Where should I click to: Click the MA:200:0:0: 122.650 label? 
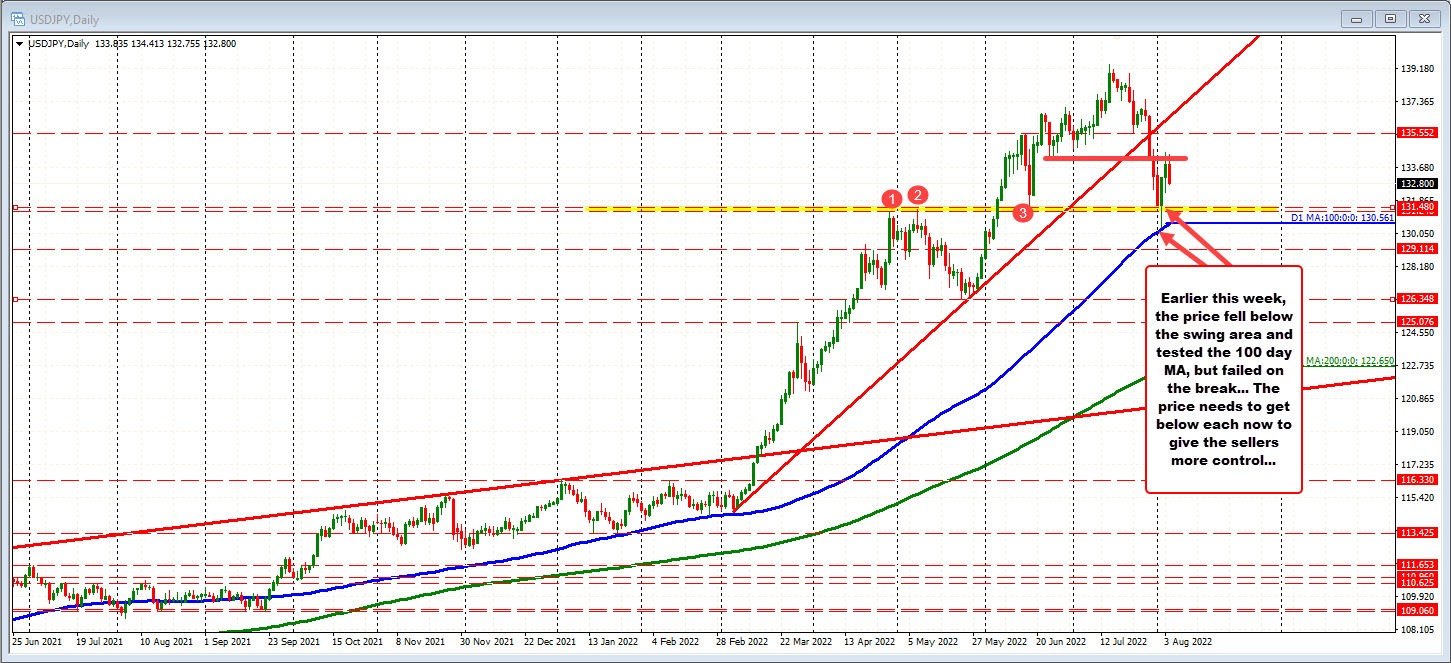click(1349, 361)
